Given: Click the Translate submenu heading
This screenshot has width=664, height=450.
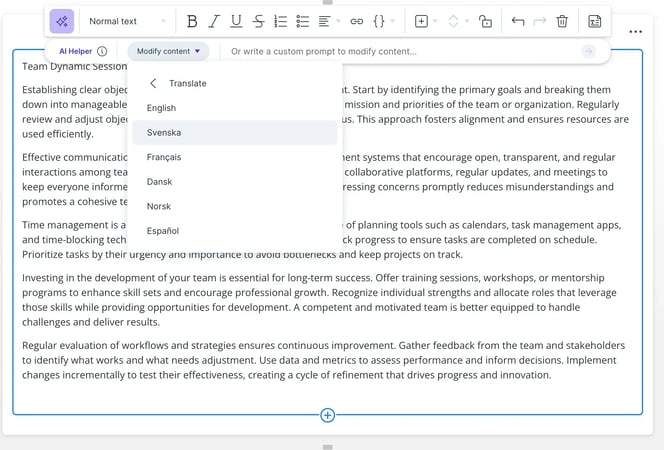Looking at the screenshot, I should 188,83.
